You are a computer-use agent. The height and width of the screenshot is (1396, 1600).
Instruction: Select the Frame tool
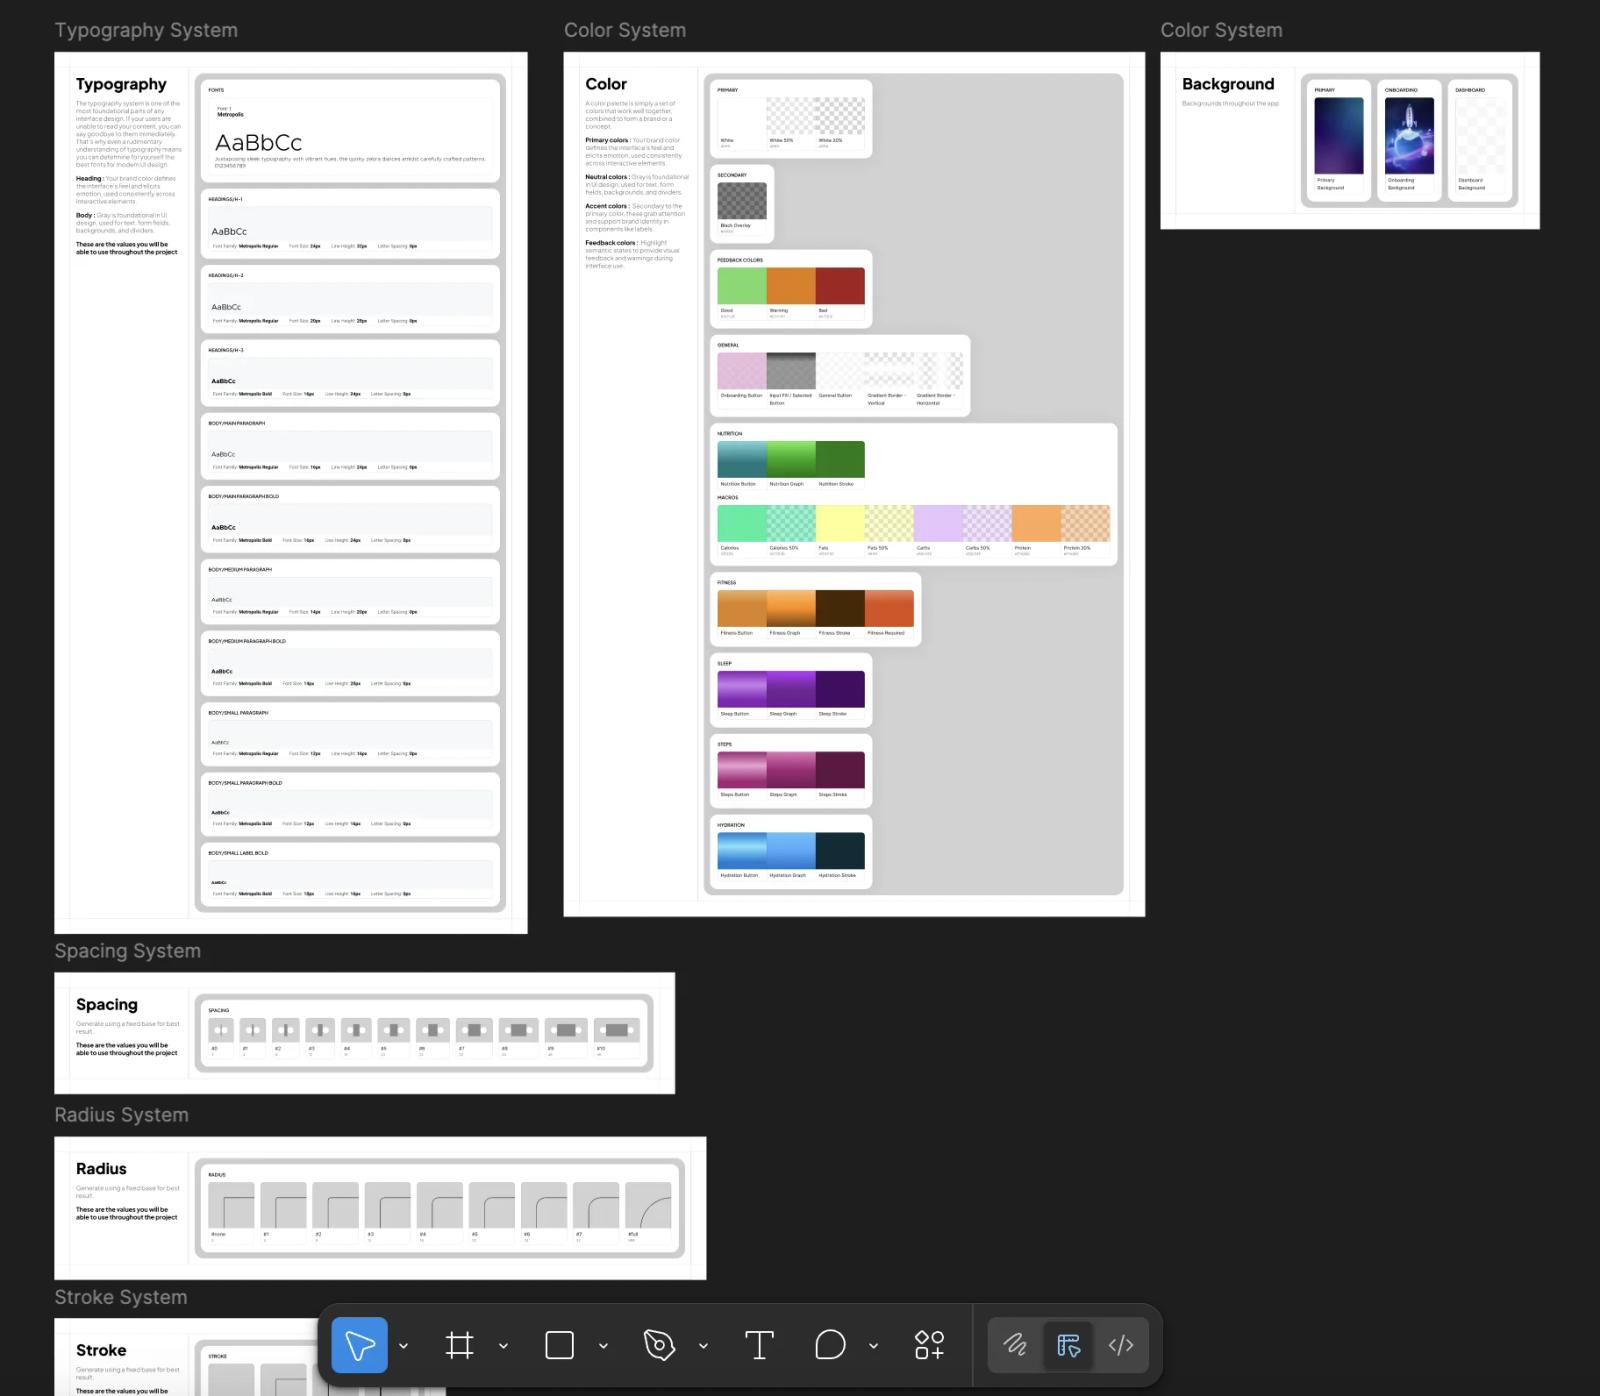[x=459, y=1345]
